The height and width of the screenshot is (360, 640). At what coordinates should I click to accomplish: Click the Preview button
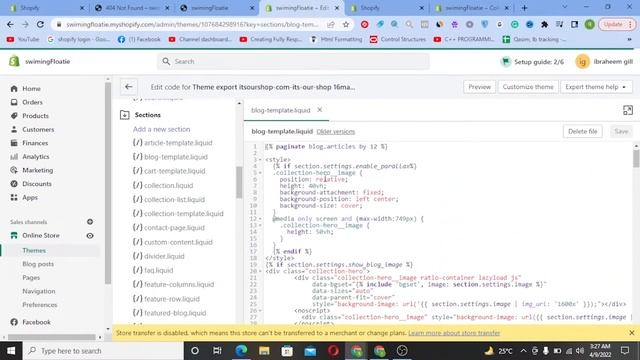[480, 87]
